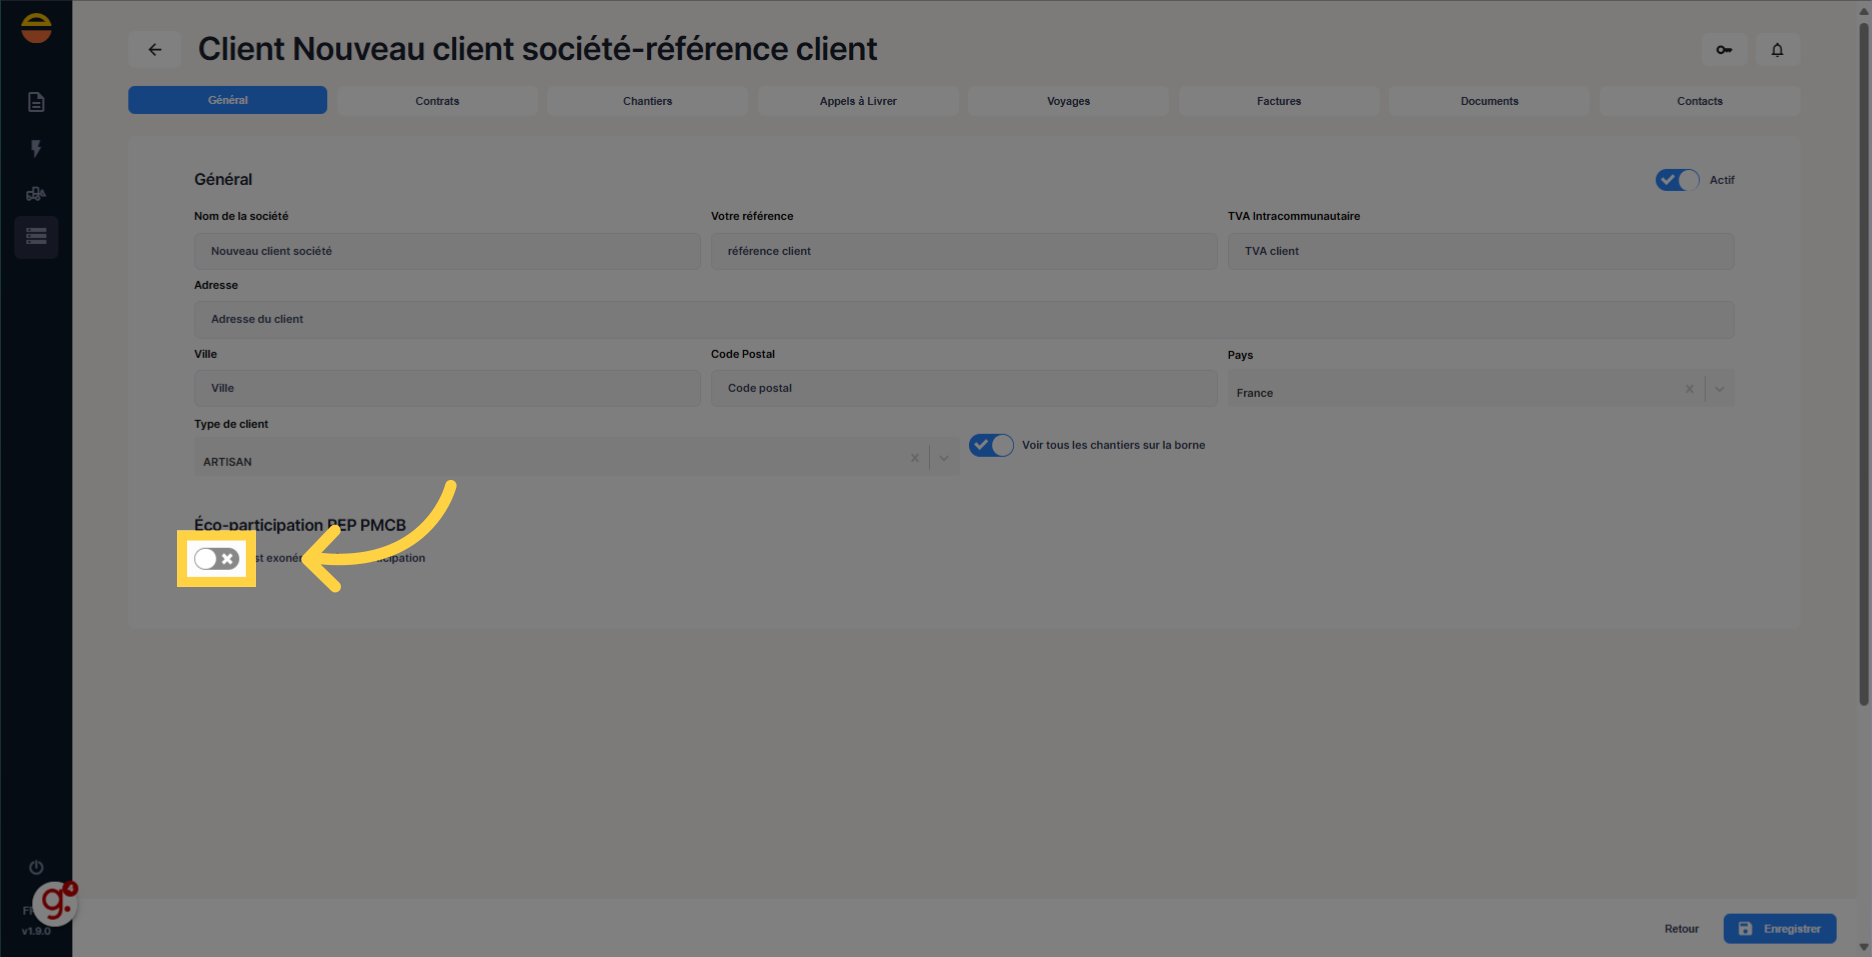The height and width of the screenshot is (957, 1872).
Task: Focus the Nom de la société field
Action: tap(447, 251)
